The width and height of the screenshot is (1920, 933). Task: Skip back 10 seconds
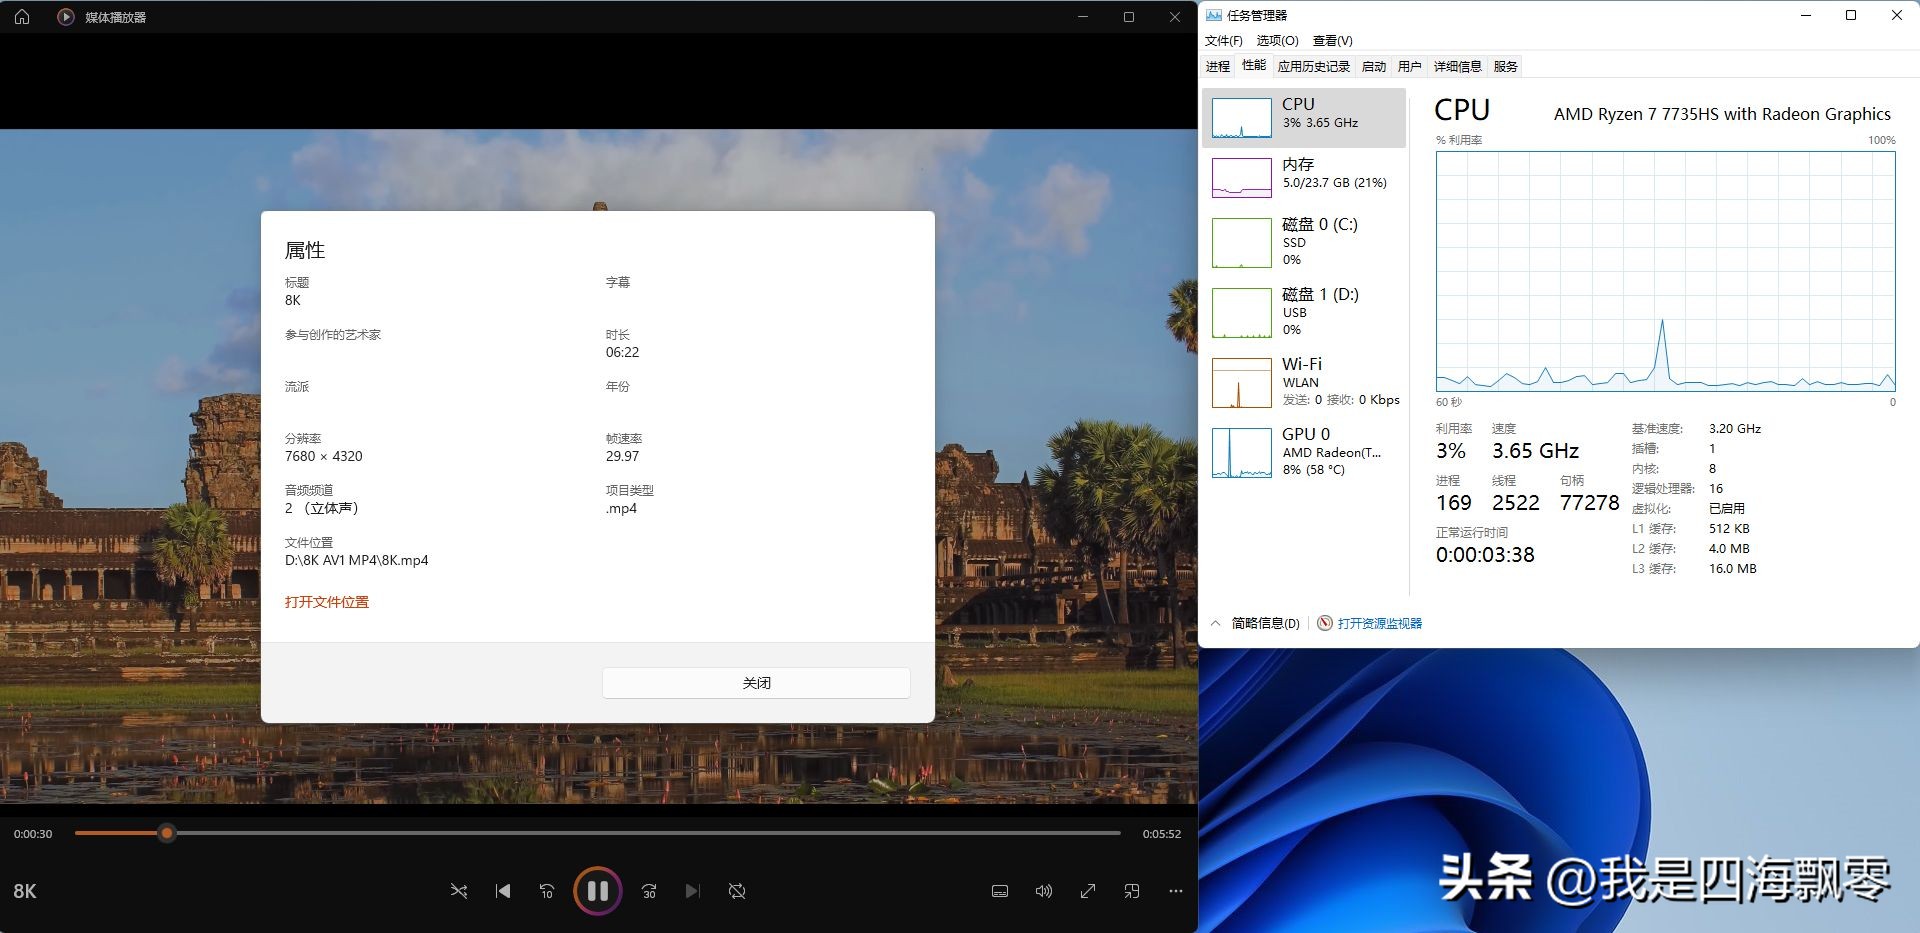tap(547, 890)
